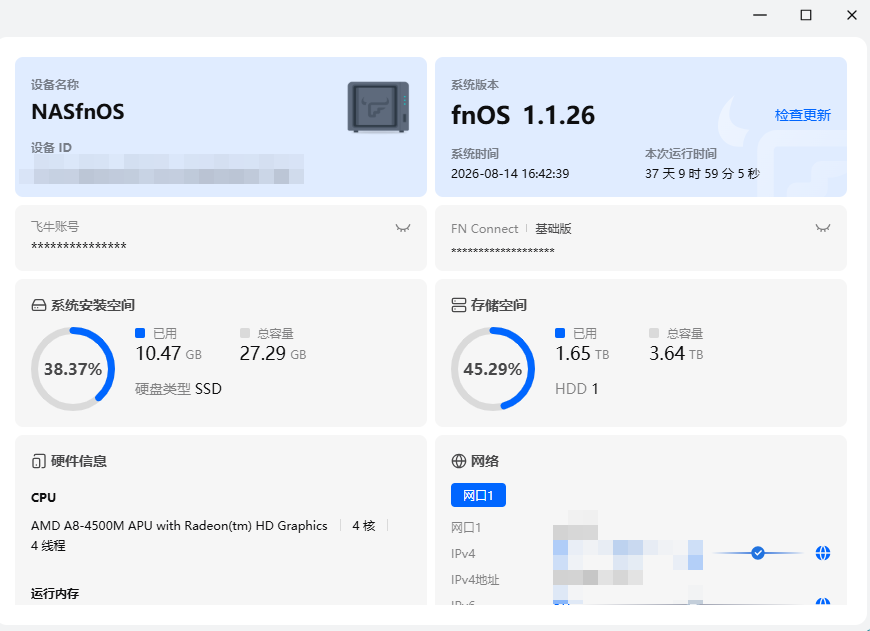Click the 硬盘类型 SSD text
The image size is (870, 631).
click(x=178, y=388)
